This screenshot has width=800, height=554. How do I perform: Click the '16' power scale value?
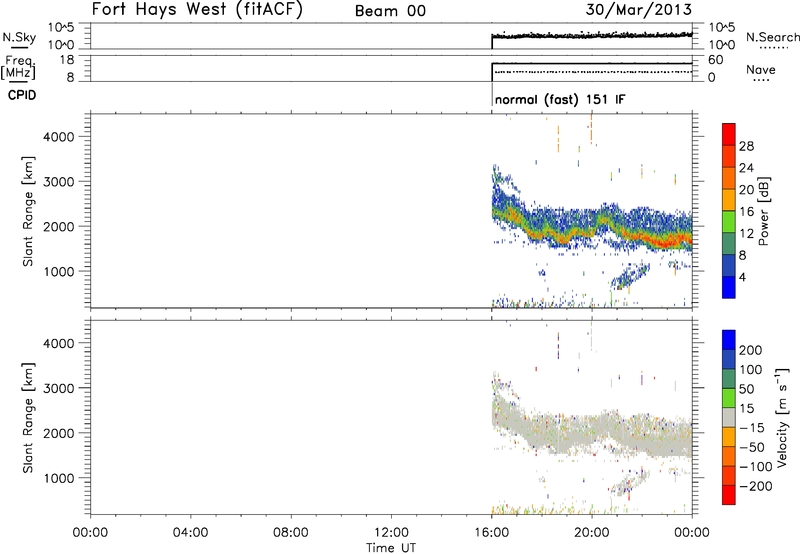[746, 212]
